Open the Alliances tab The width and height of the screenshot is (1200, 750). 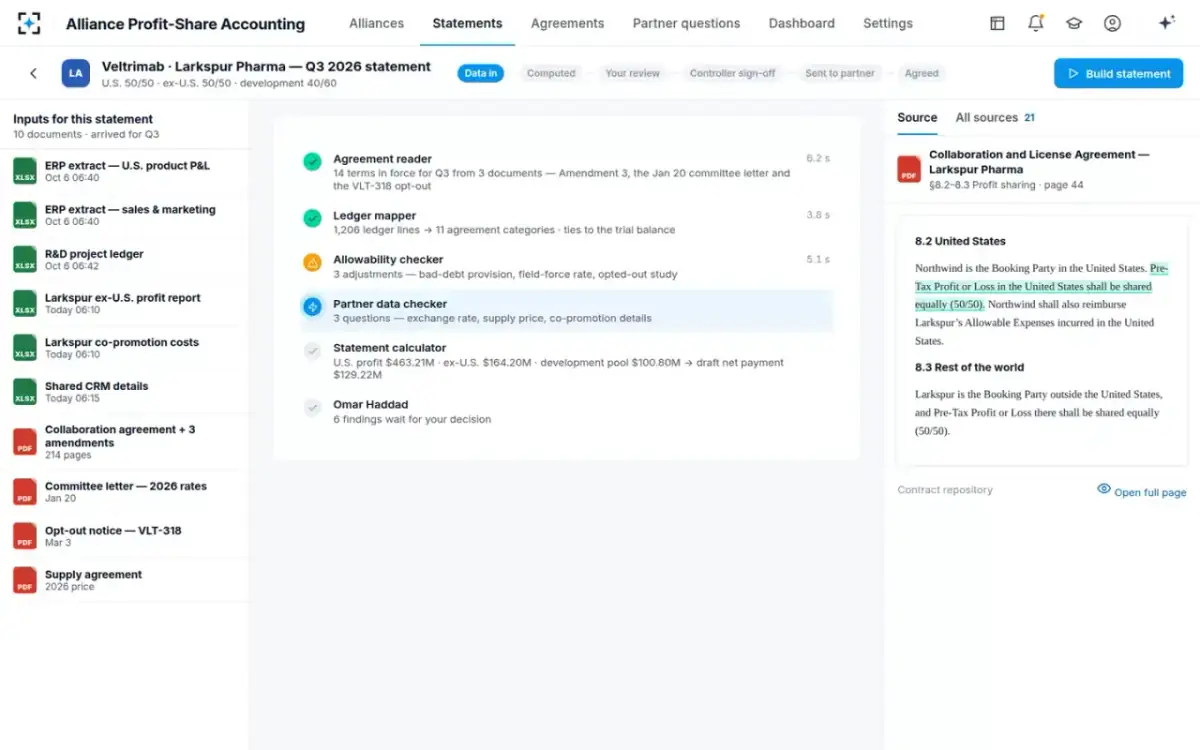376,23
